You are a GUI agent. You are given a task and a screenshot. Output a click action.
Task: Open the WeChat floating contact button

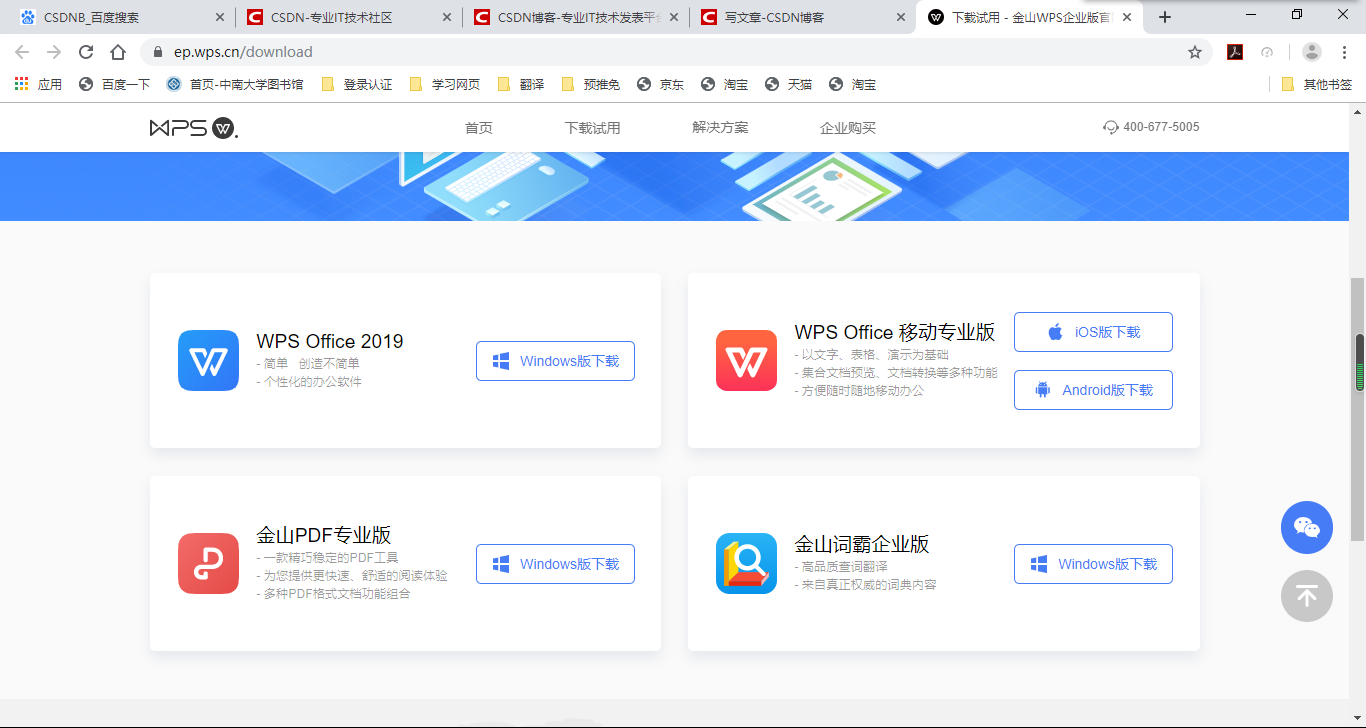point(1307,527)
